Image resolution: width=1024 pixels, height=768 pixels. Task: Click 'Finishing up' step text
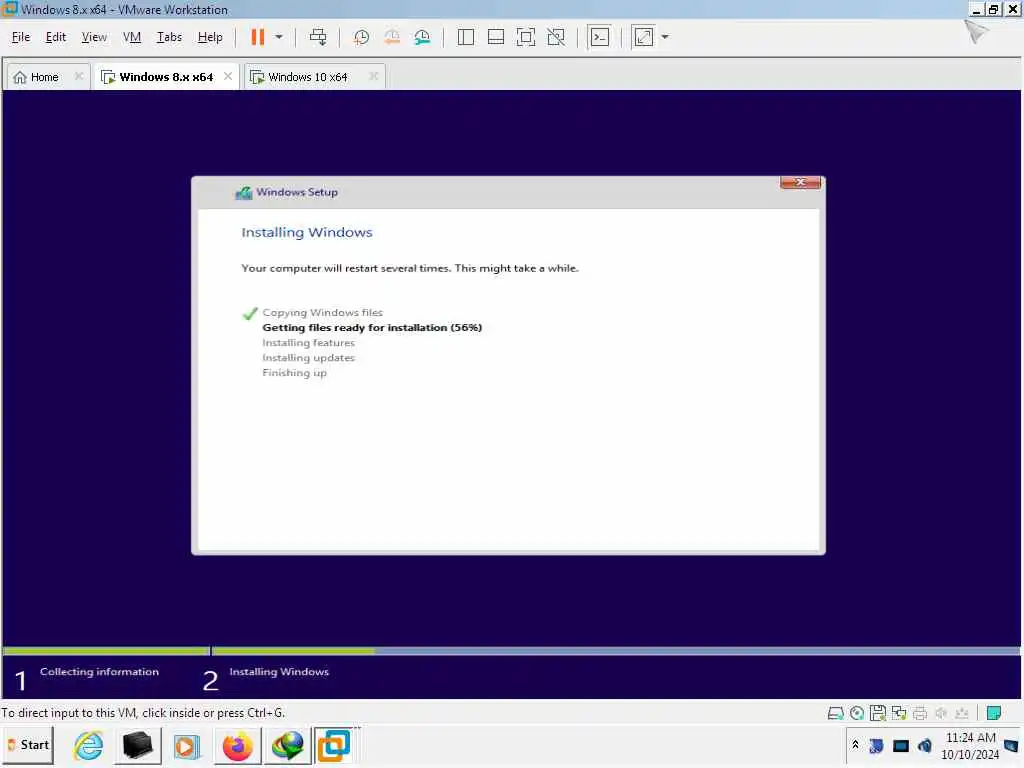coord(295,373)
